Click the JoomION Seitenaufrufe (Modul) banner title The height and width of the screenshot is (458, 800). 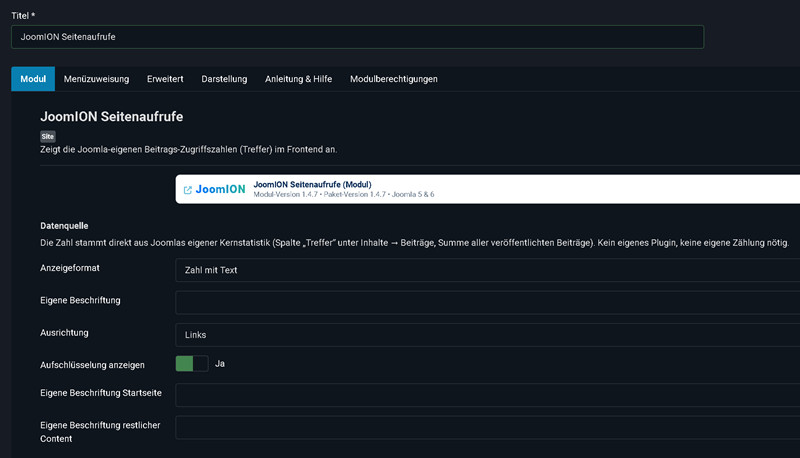click(x=312, y=185)
